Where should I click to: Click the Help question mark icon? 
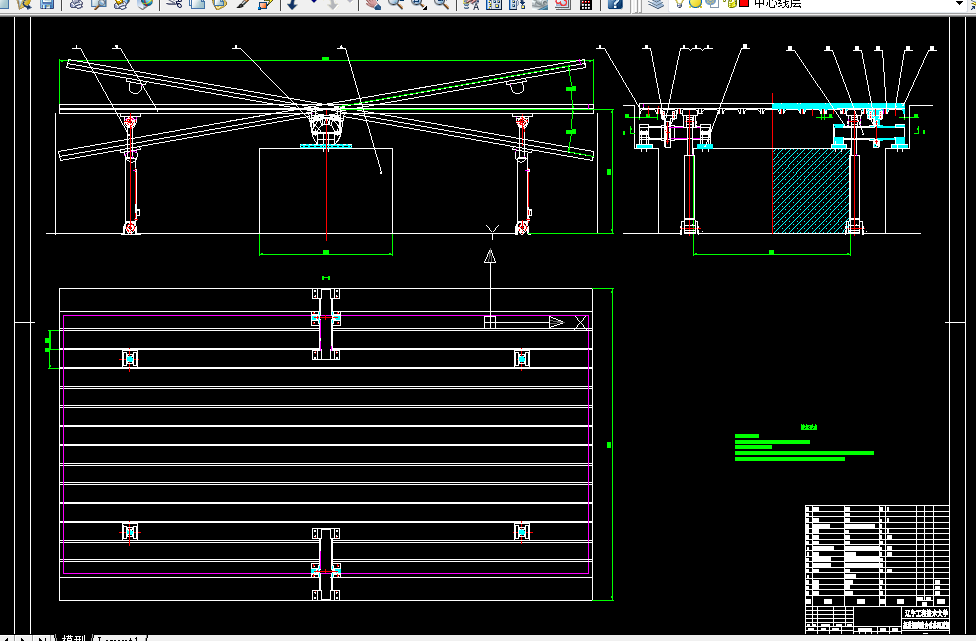(x=615, y=4)
